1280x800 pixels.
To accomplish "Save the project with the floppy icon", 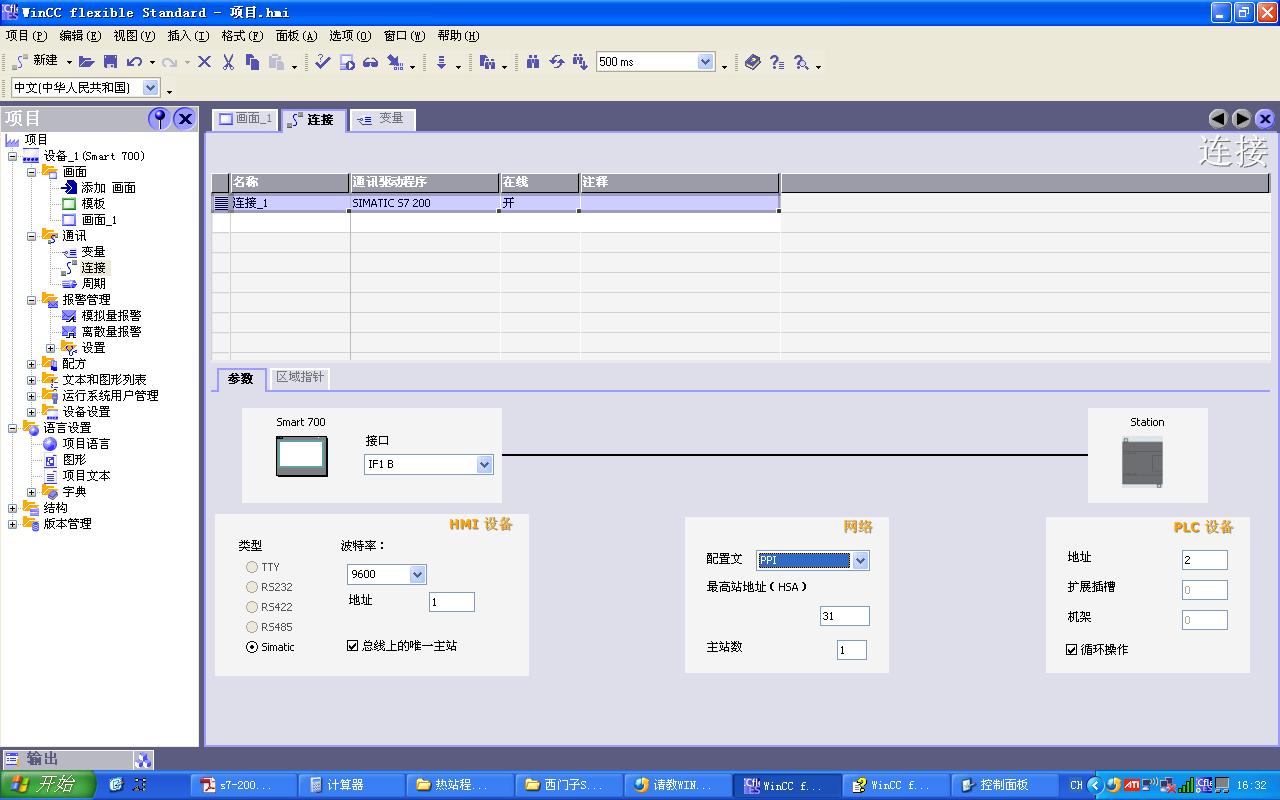I will click(111, 62).
